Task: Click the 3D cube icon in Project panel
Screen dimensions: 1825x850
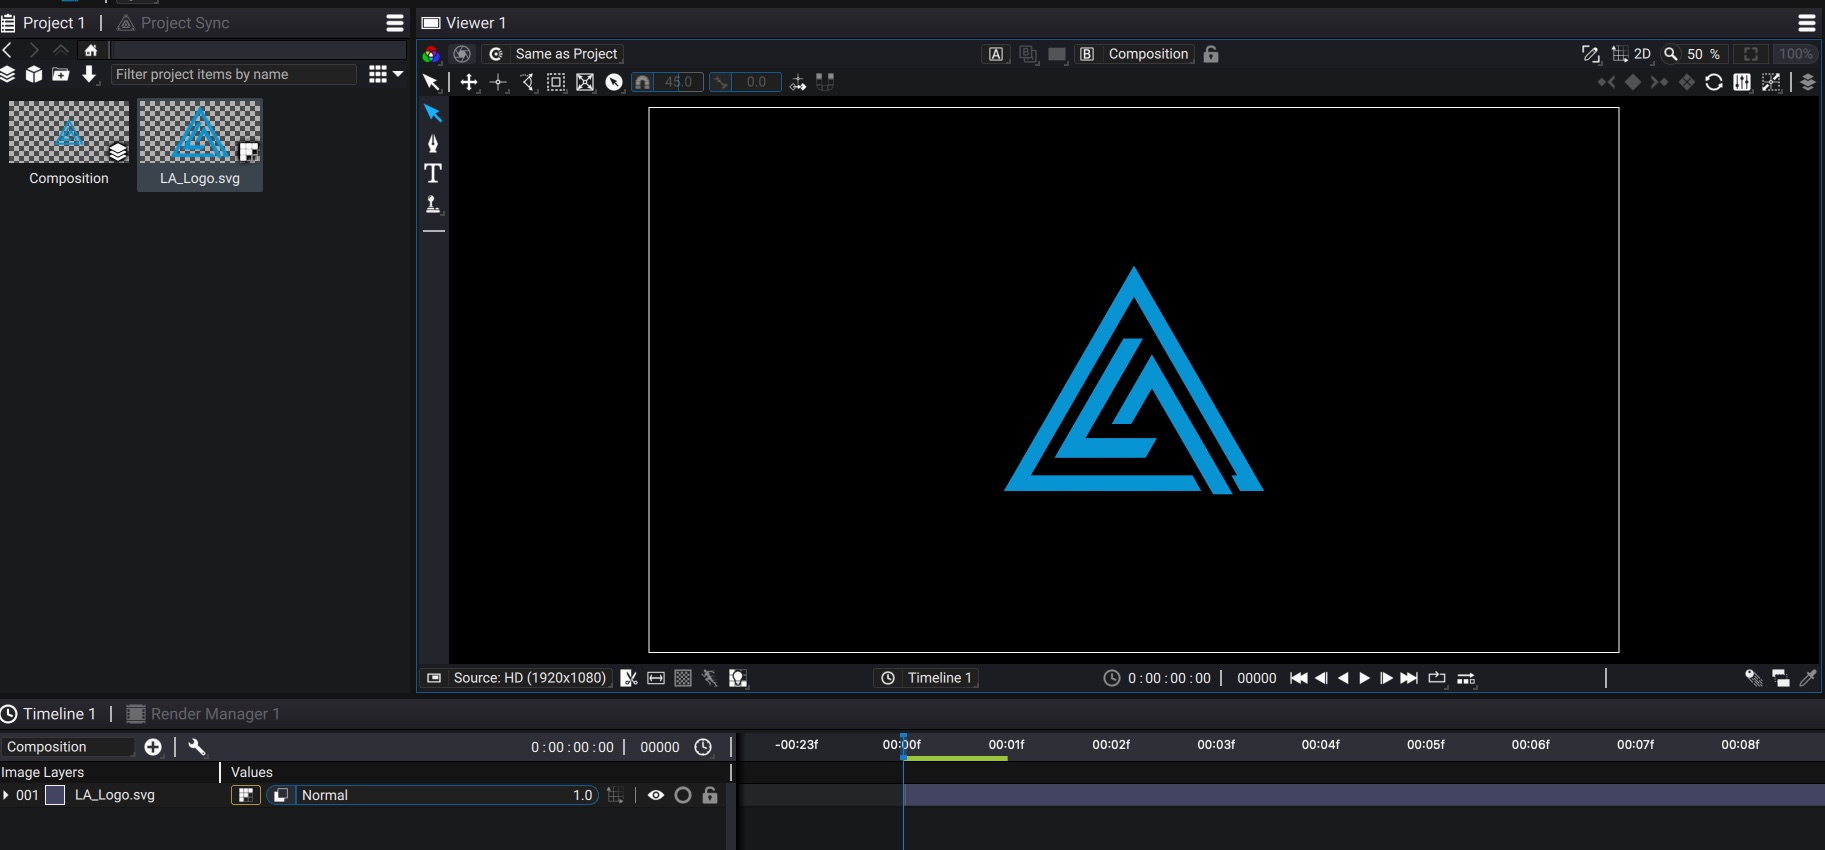Action: 34,74
